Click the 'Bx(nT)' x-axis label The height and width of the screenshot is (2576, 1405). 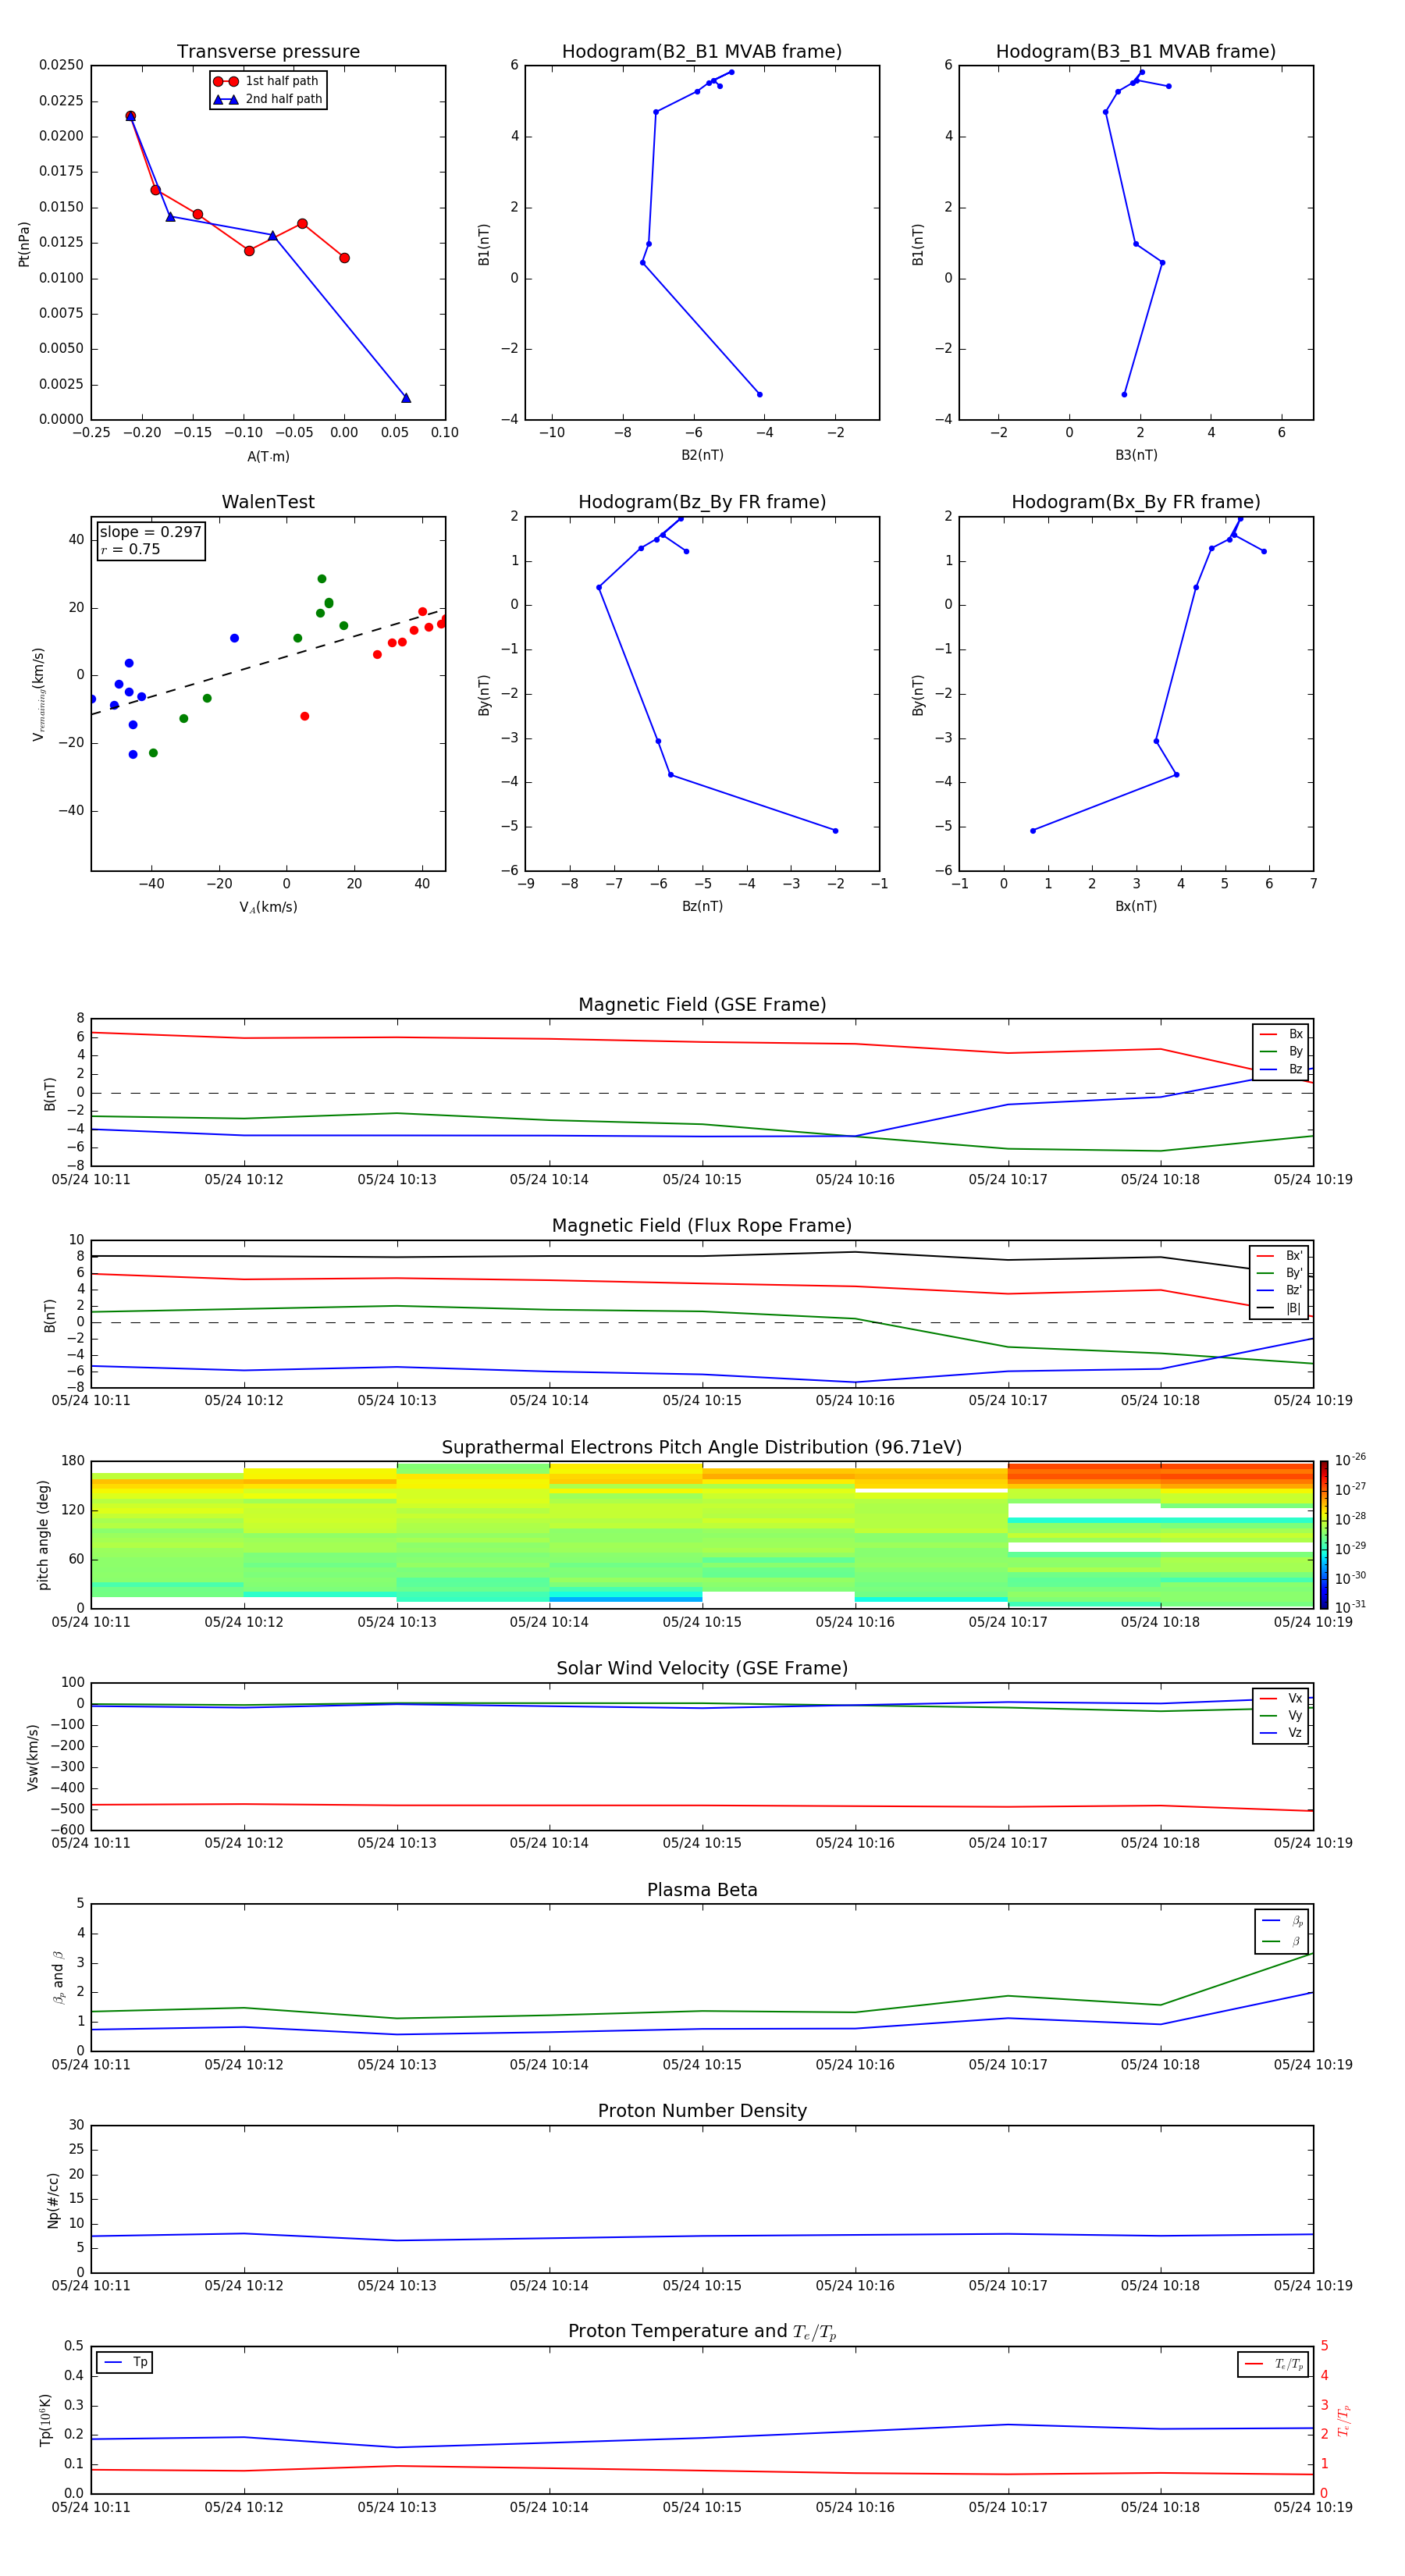click(1136, 907)
